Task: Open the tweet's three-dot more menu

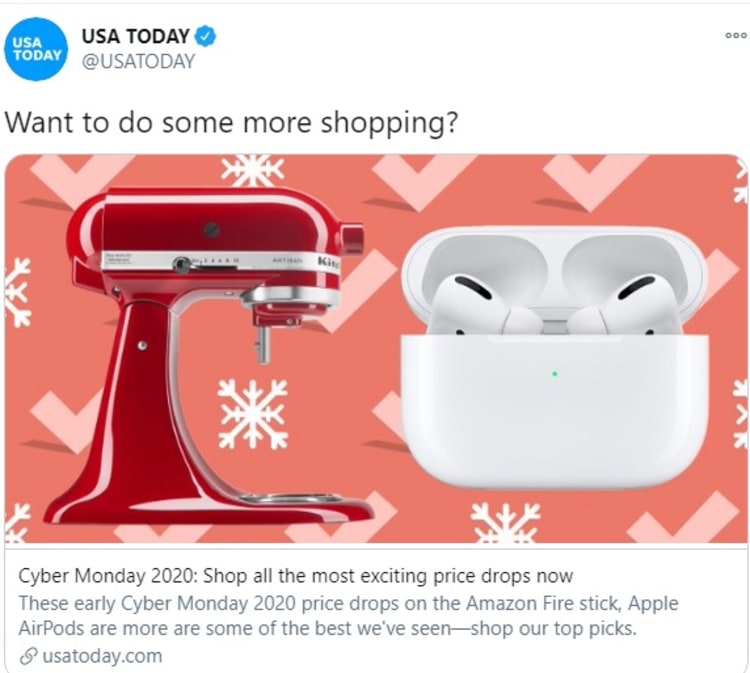Action: (x=735, y=35)
